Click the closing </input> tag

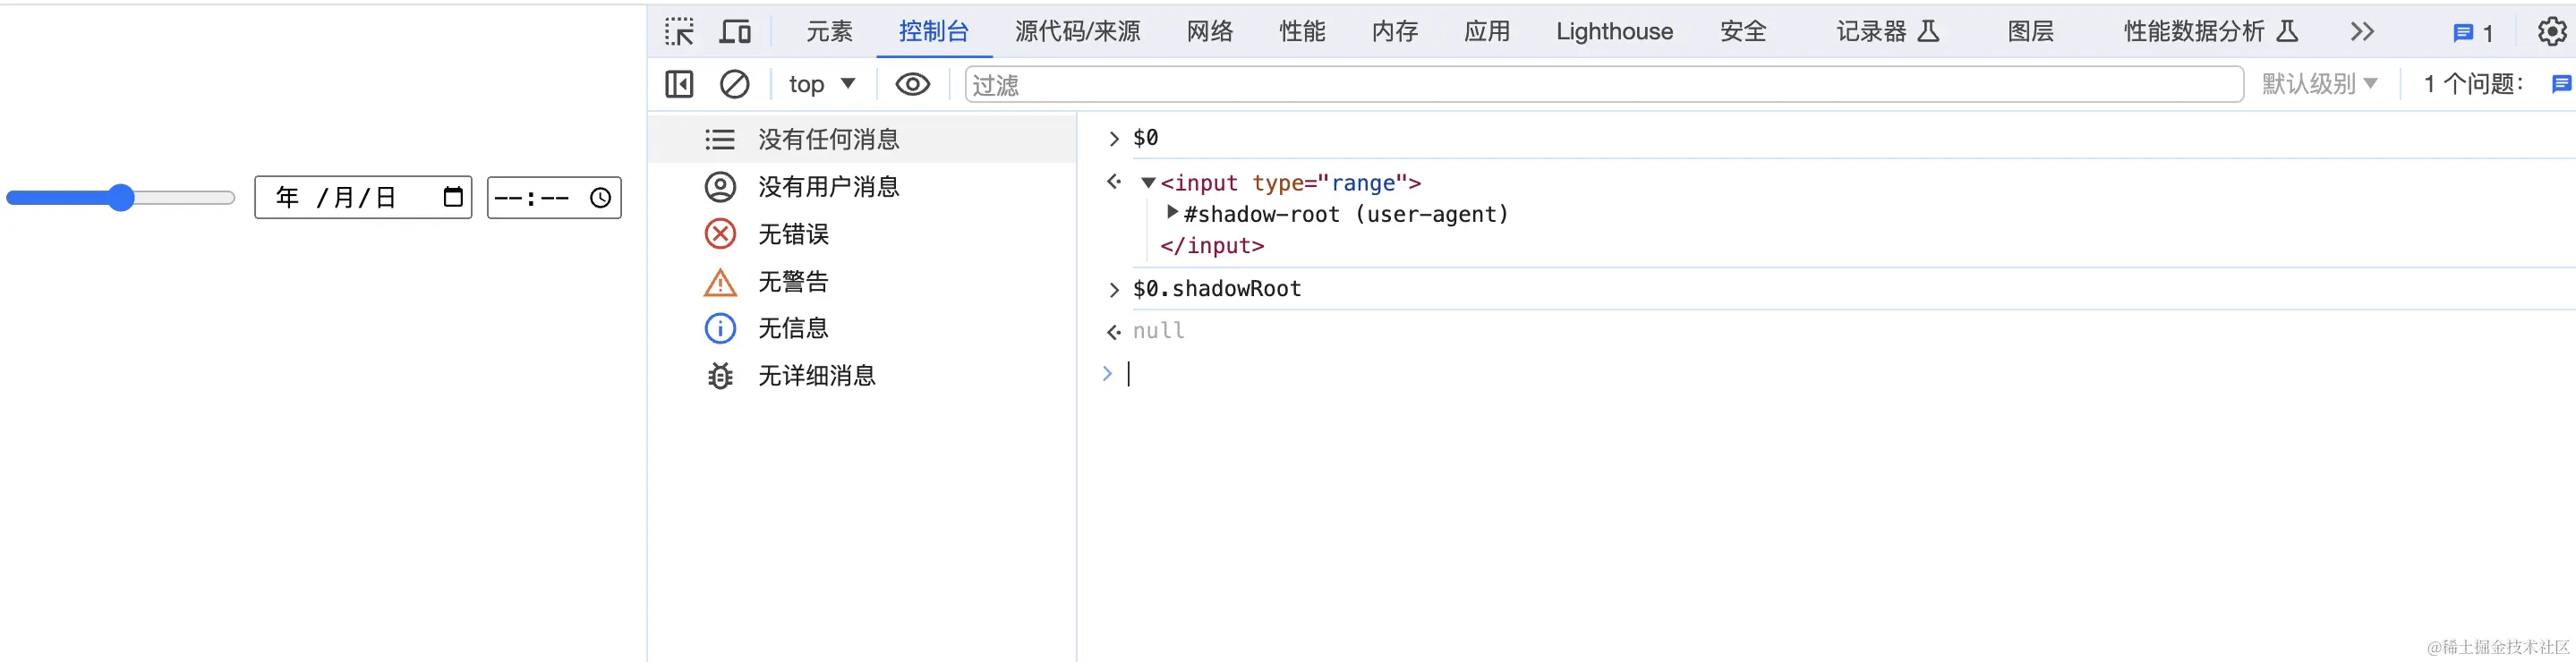pos(1212,246)
